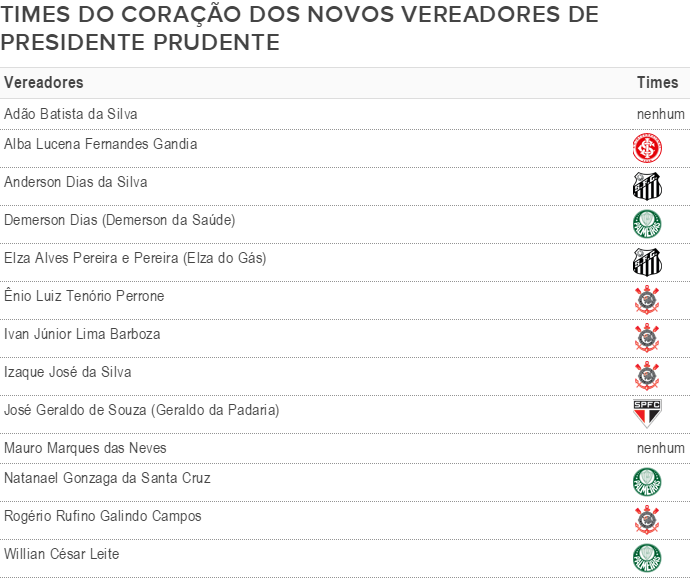
Task: Select the name Alba Lucena Fernandes Gandia
Action: 100,144
